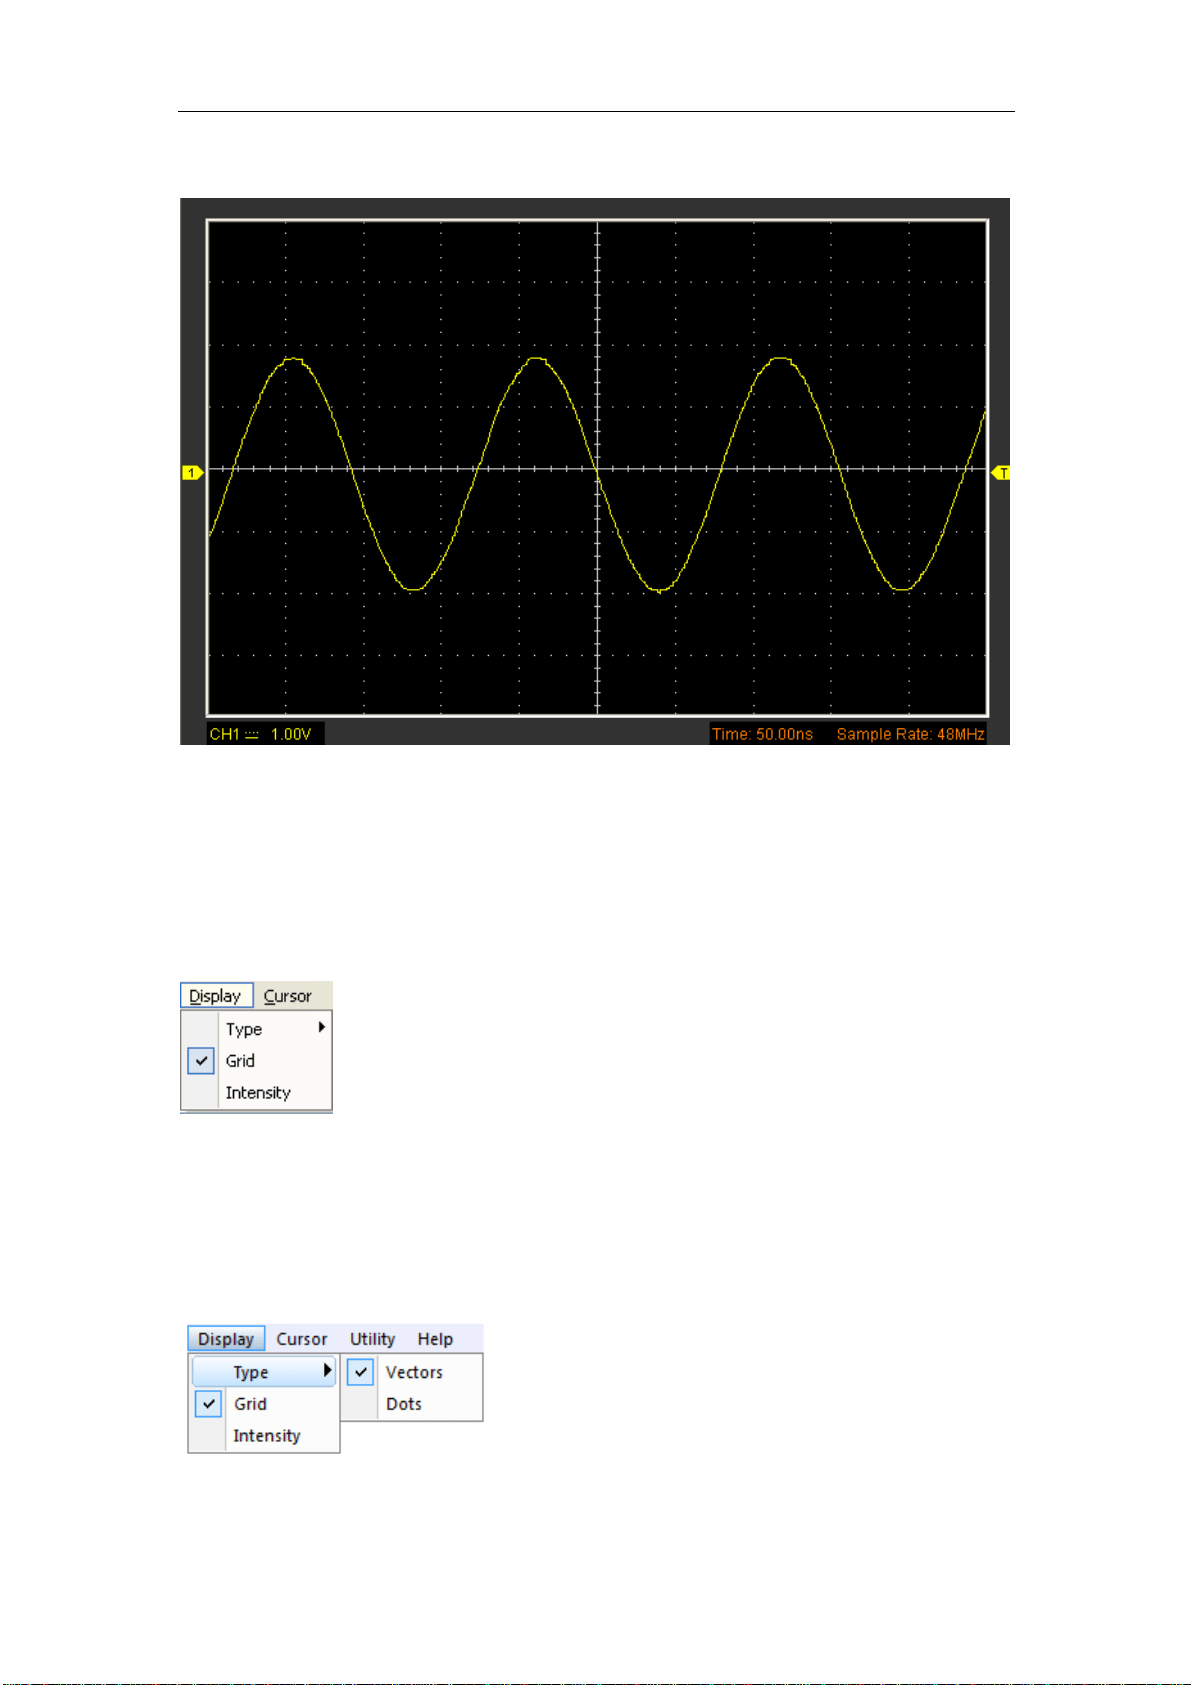Select the highlighted Type item in lower menu

point(264,1372)
